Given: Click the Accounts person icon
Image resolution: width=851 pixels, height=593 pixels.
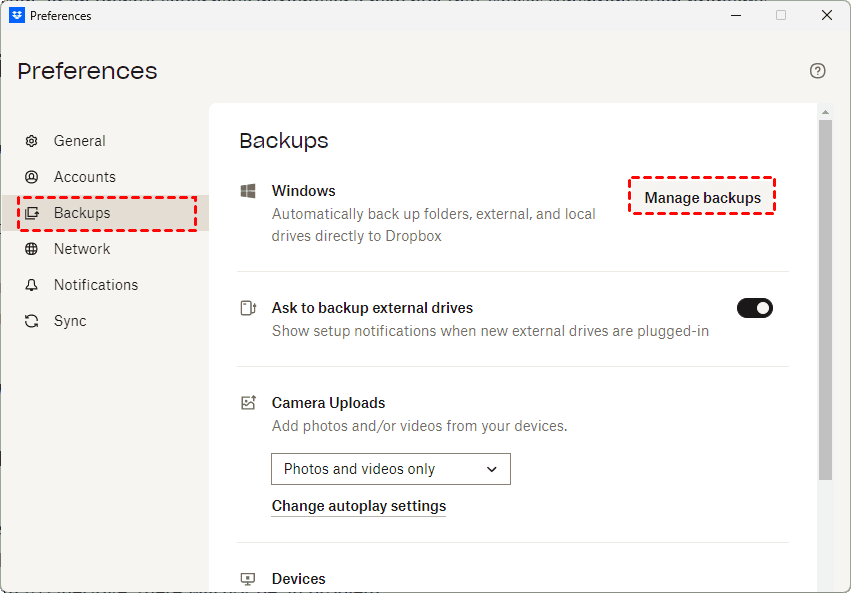Looking at the screenshot, I should (32, 177).
